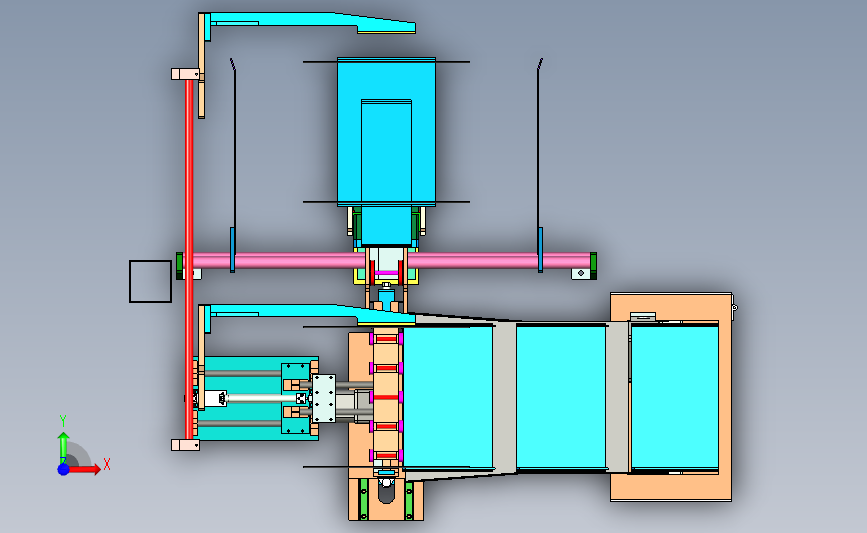Select the green cap on the shaft's right end
The image size is (867, 533).
coord(593,266)
